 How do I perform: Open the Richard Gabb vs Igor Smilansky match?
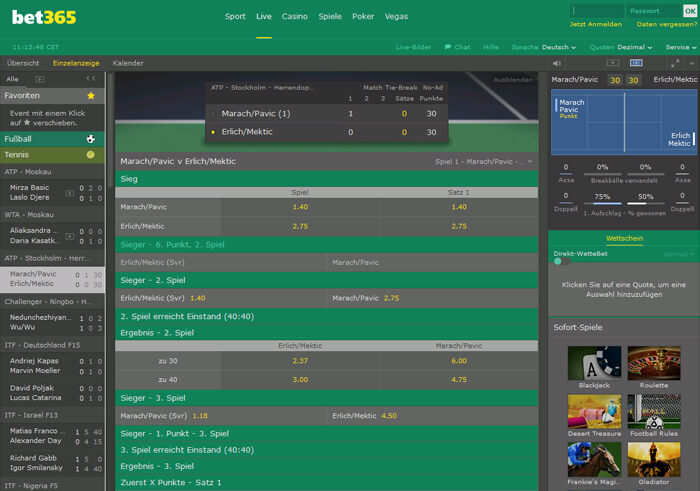[x=52, y=463]
